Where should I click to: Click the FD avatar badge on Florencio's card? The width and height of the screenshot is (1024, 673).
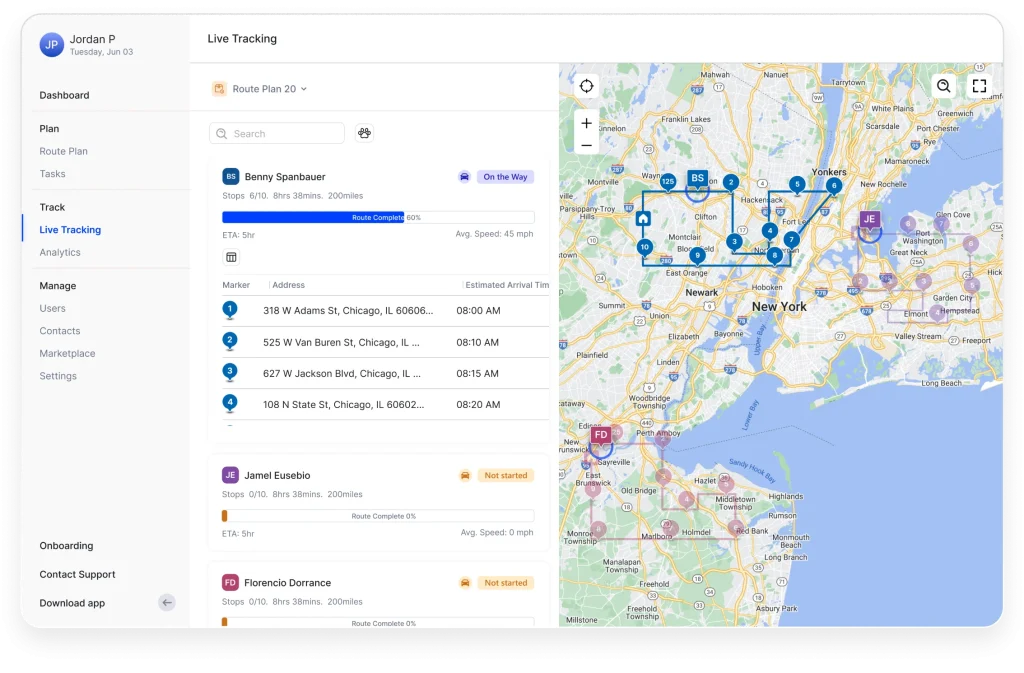click(x=230, y=583)
